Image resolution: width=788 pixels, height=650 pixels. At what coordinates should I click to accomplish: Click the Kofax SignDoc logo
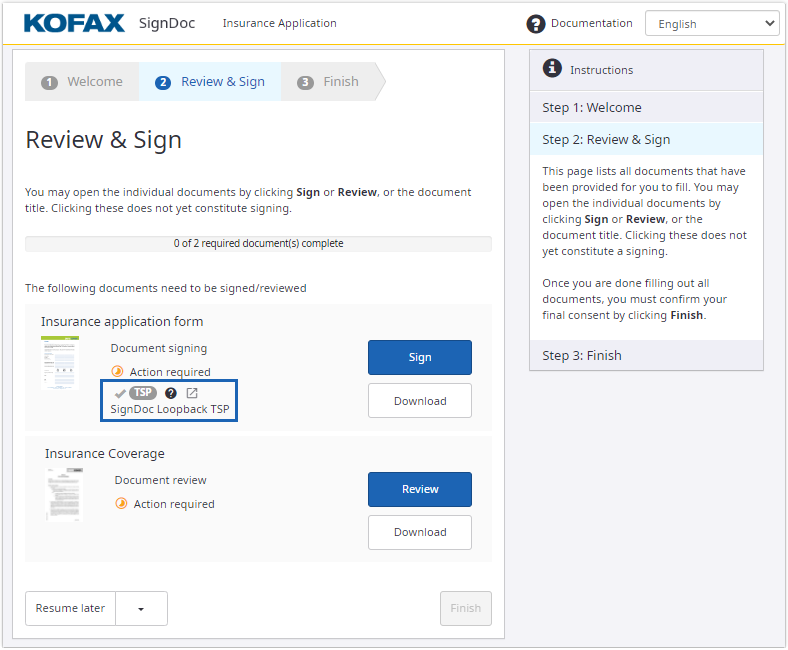point(109,23)
